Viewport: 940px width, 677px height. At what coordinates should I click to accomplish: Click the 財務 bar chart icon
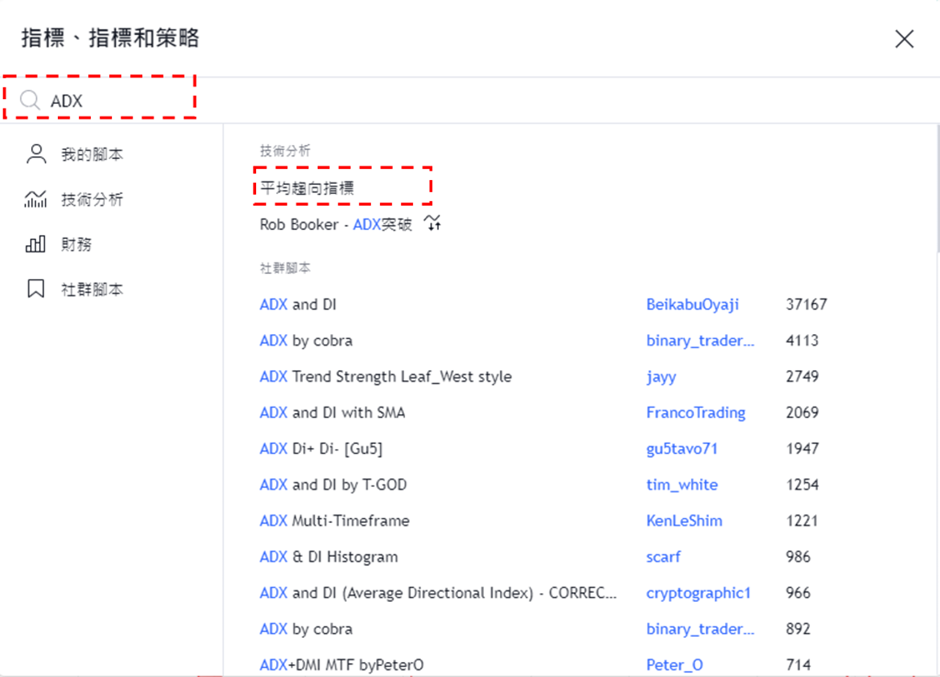[x=36, y=244]
